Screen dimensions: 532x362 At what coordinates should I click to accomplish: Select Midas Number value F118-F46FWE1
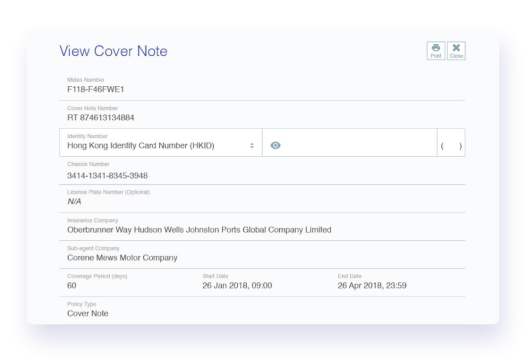coord(96,90)
